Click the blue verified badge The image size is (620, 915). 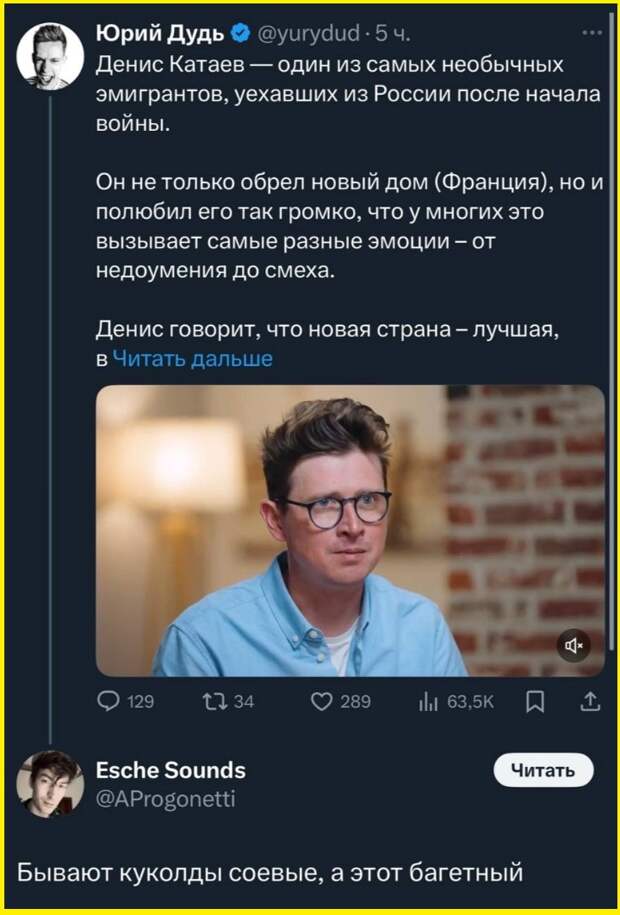coord(239,34)
